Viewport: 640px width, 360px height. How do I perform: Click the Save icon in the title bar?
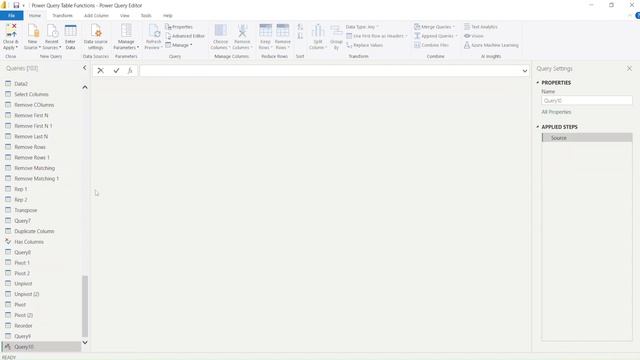(x=16, y=5)
